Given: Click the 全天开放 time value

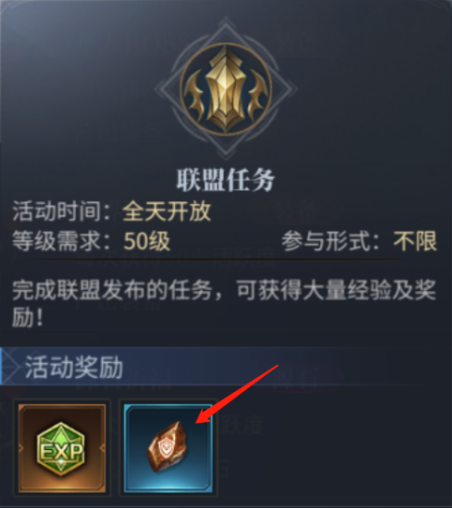Looking at the screenshot, I should (167, 211).
